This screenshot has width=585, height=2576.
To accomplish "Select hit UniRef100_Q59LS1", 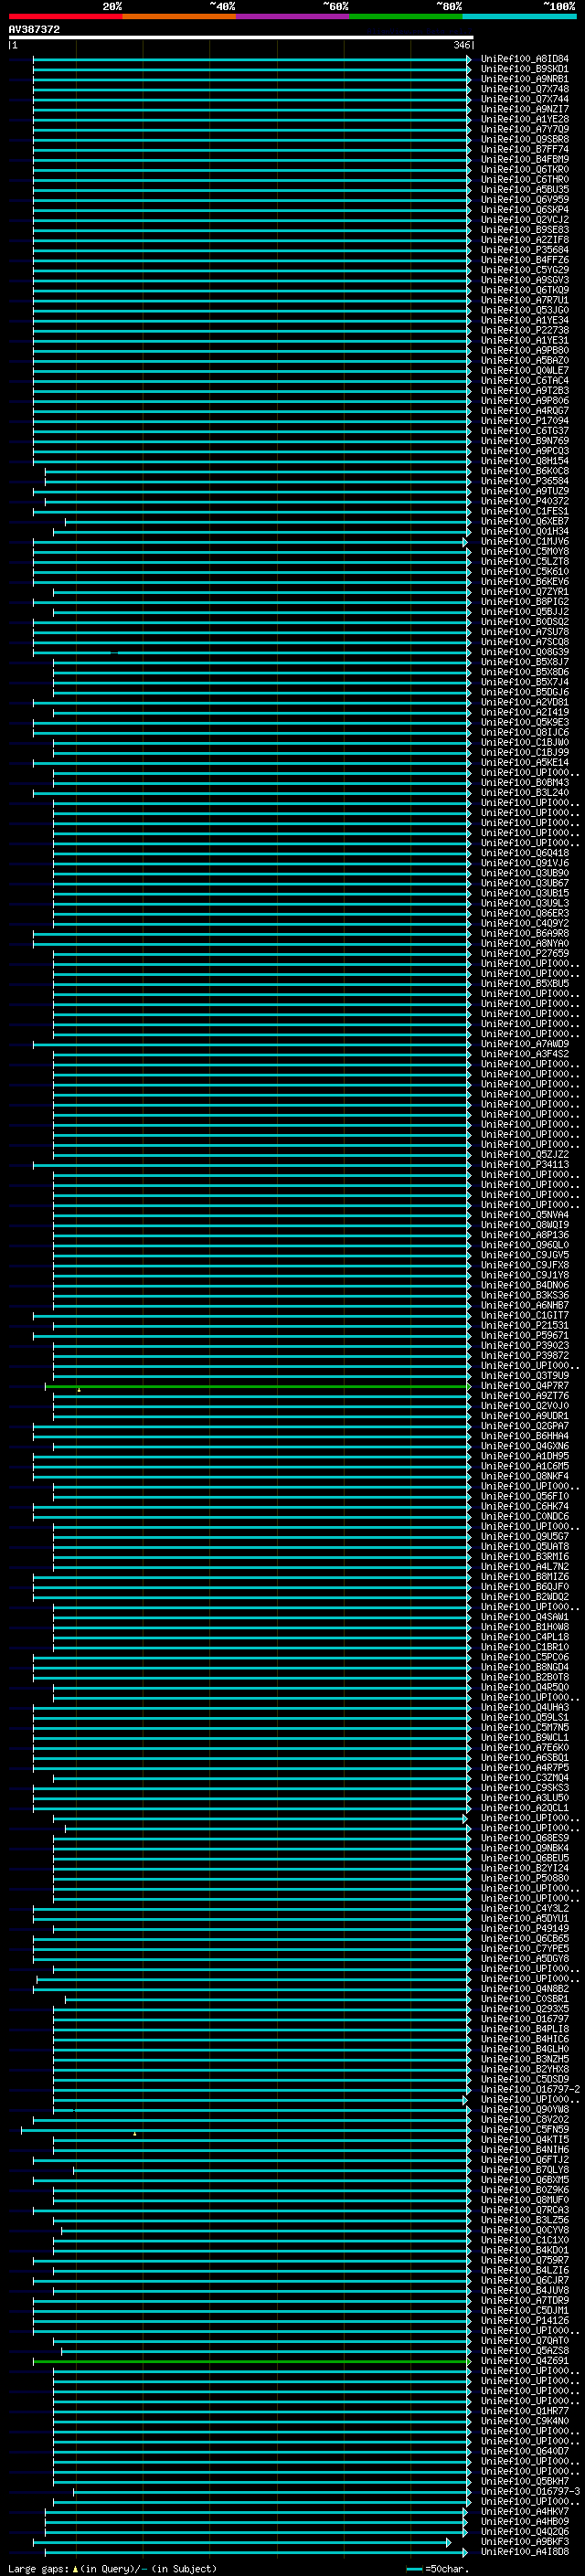I will (x=524, y=1717).
